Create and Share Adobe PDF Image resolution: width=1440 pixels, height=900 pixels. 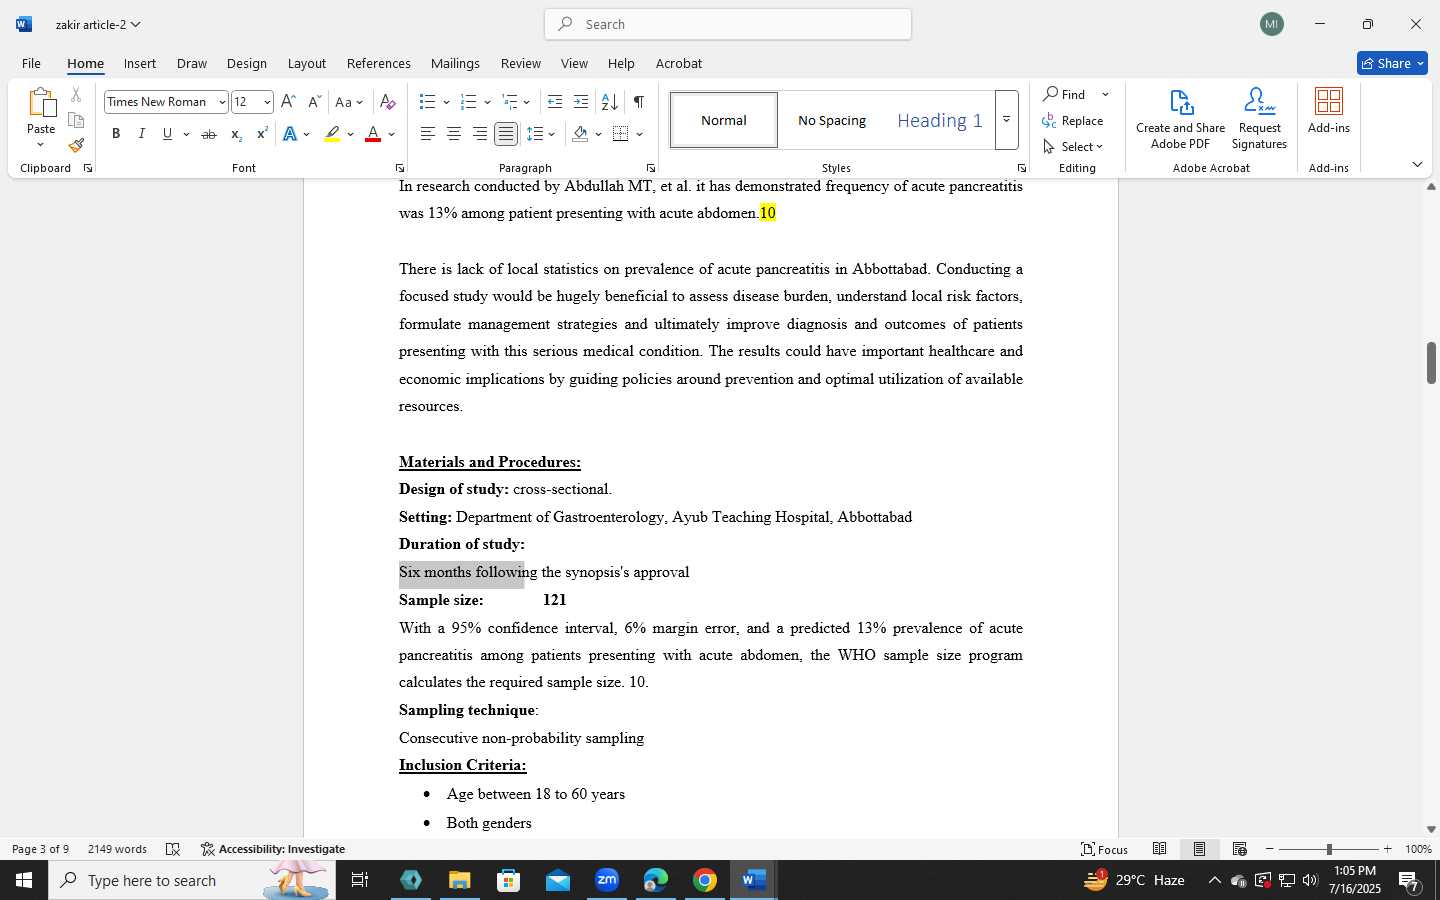pyautogui.click(x=1180, y=119)
